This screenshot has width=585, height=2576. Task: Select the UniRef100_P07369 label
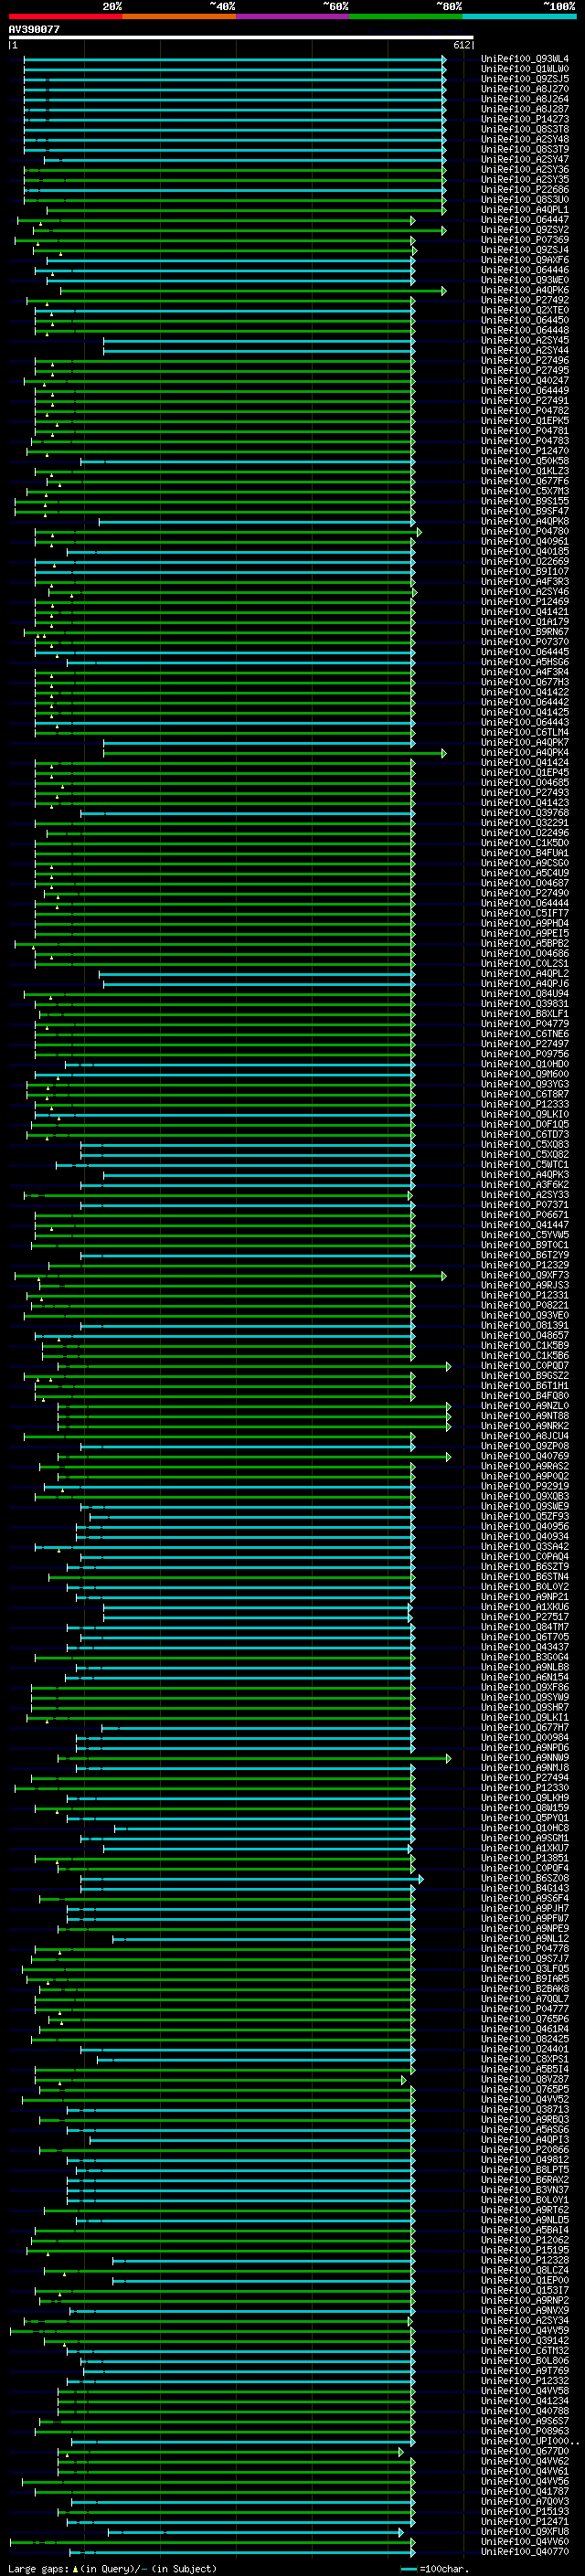tap(524, 240)
